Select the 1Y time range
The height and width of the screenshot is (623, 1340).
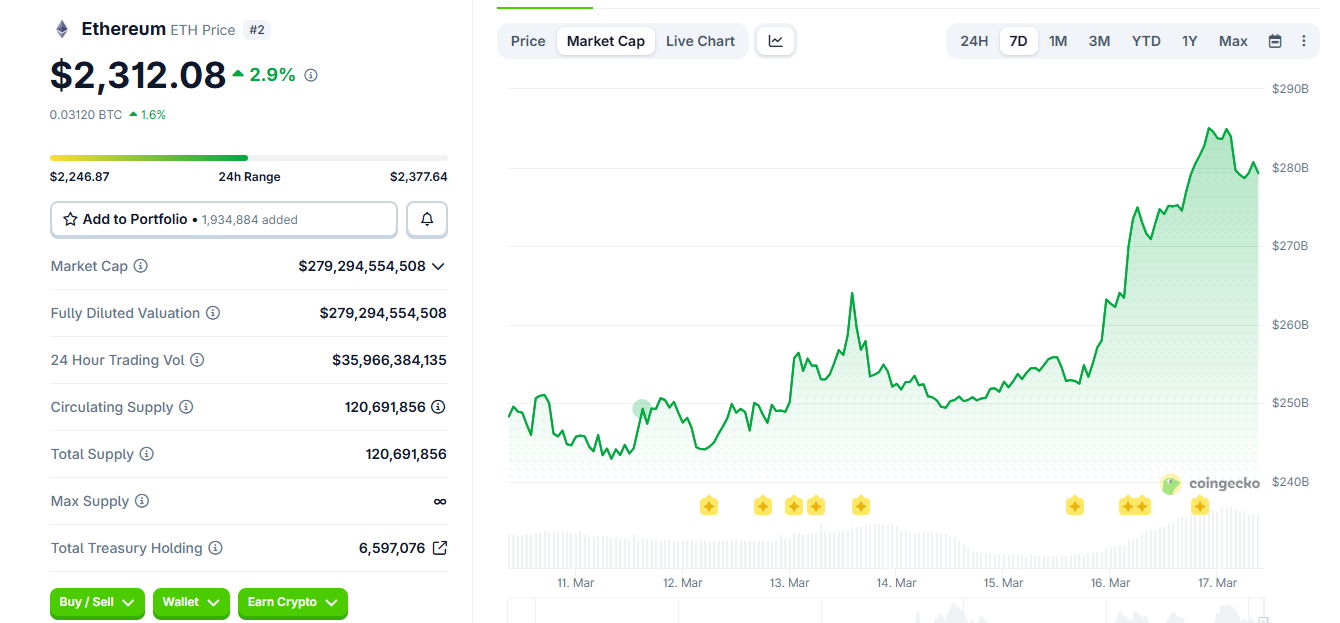tap(1189, 41)
